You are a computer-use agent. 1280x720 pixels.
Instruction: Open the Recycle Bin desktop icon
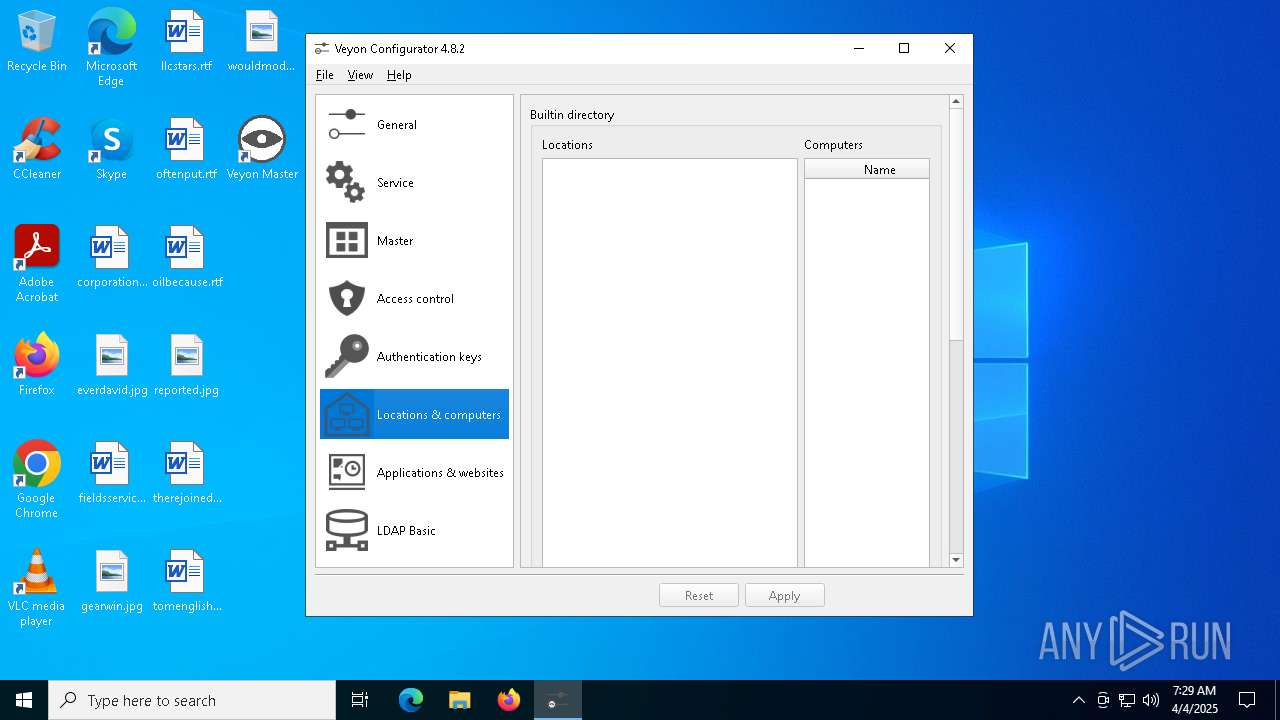[37, 42]
